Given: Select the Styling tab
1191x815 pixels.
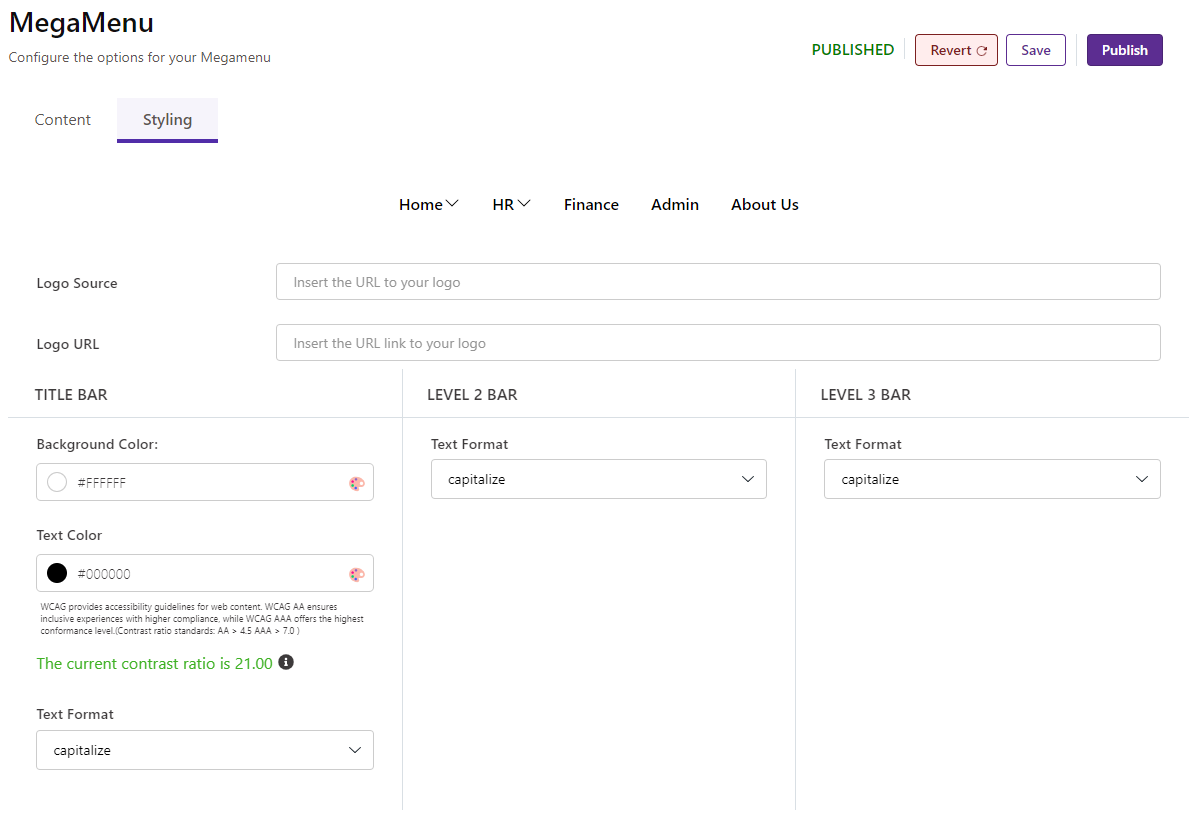Looking at the screenshot, I should click(x=166, y=119).
